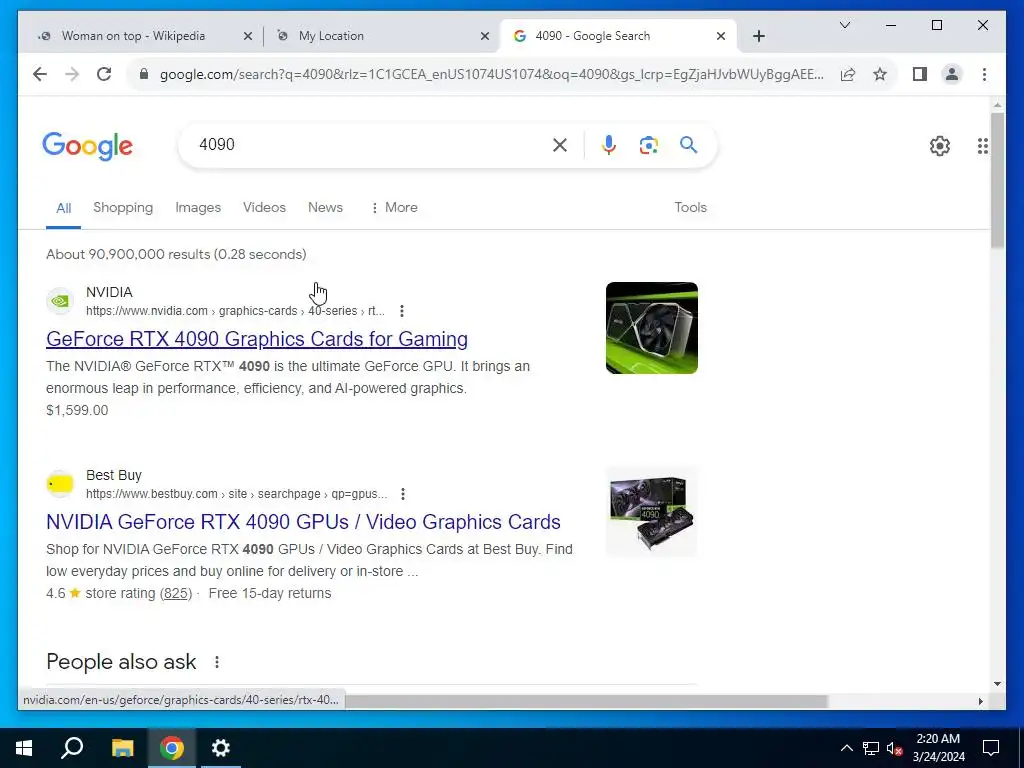
Task: Select the All results tab
Action: (63, 208)
